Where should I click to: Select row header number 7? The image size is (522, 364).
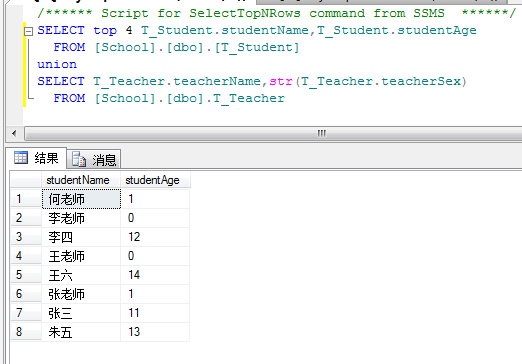[26, 313]
